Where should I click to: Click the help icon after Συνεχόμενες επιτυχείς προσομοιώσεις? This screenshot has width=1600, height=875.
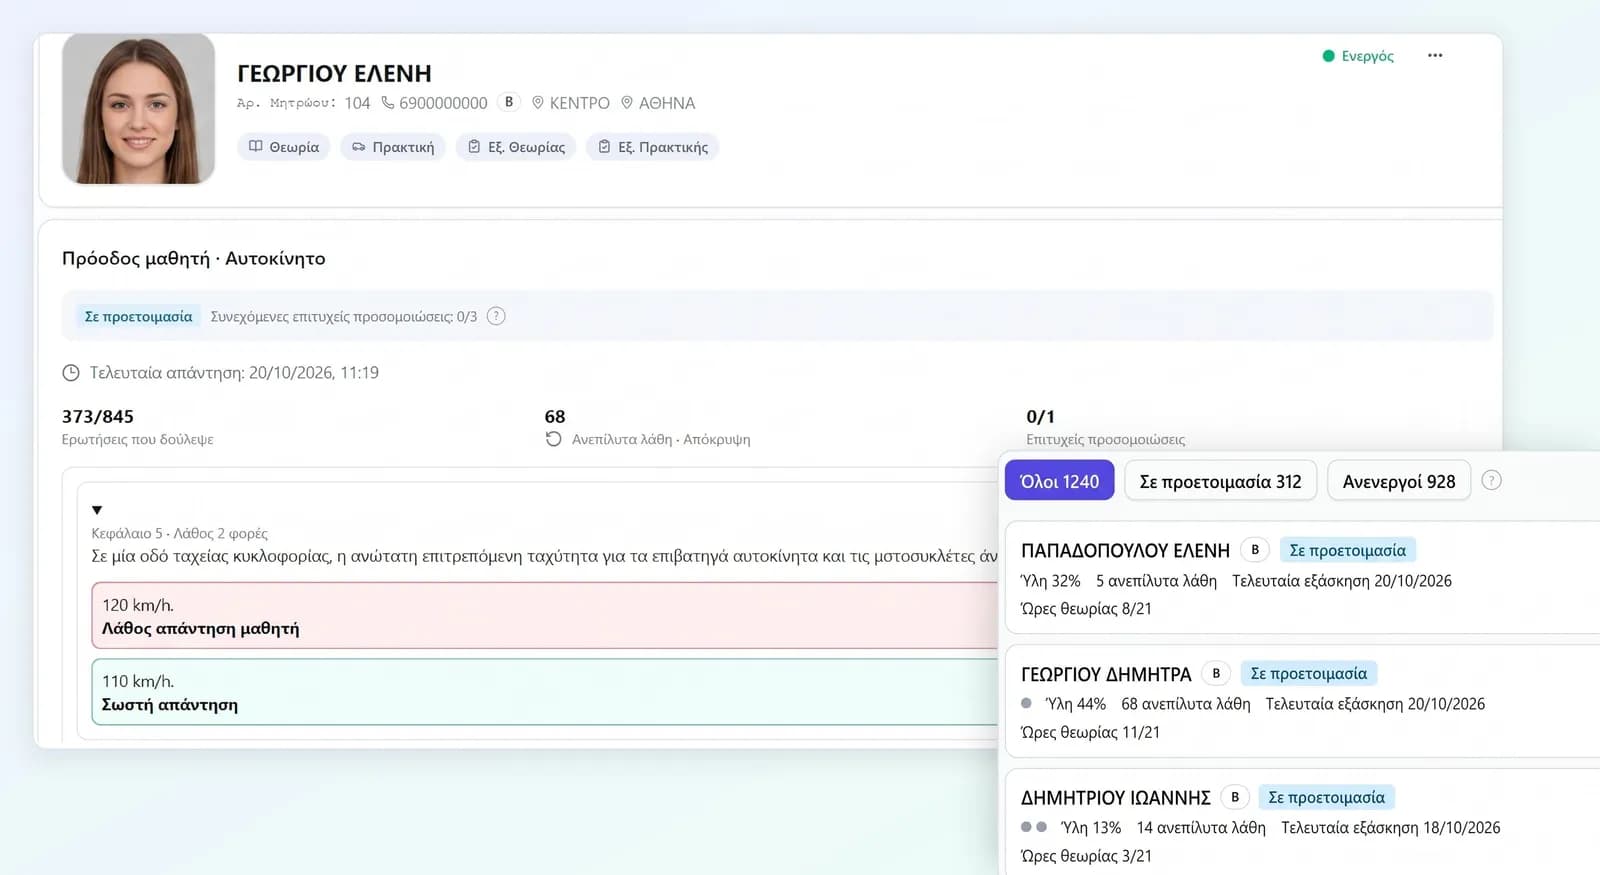pos(496,316)
